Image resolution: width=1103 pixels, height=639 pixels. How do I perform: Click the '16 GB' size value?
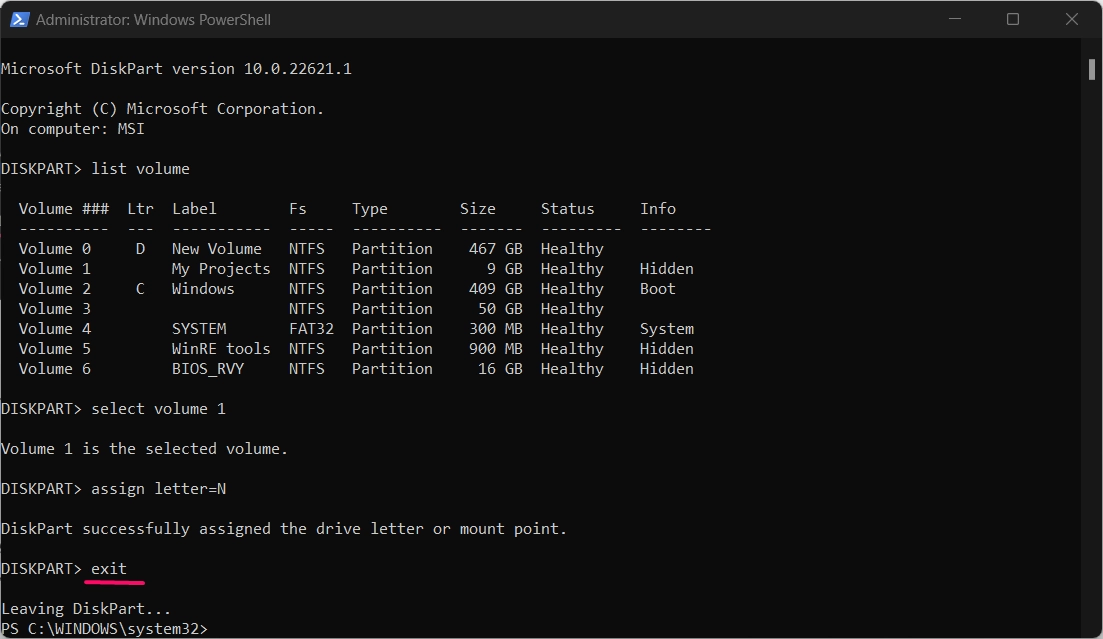pyautogui.click(x=500, y=369)
